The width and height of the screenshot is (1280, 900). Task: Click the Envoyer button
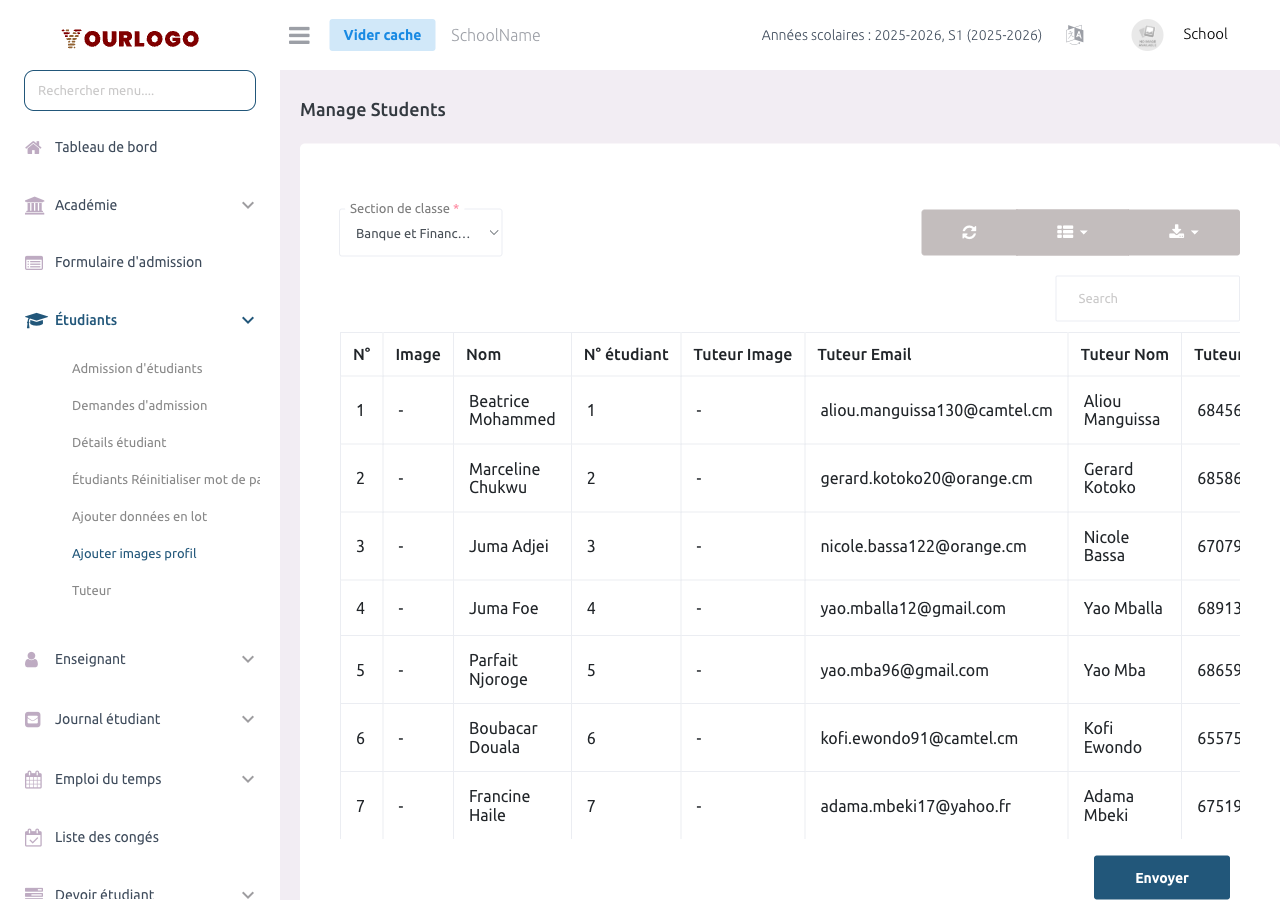tap(1161, 878)
